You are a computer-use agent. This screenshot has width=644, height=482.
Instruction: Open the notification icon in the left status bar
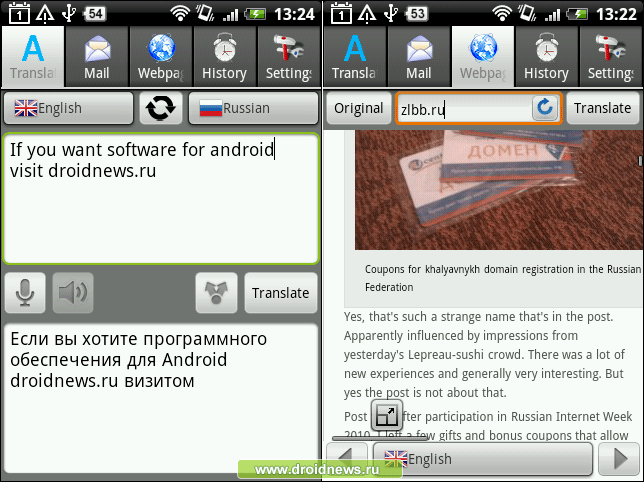click(14, 13)
